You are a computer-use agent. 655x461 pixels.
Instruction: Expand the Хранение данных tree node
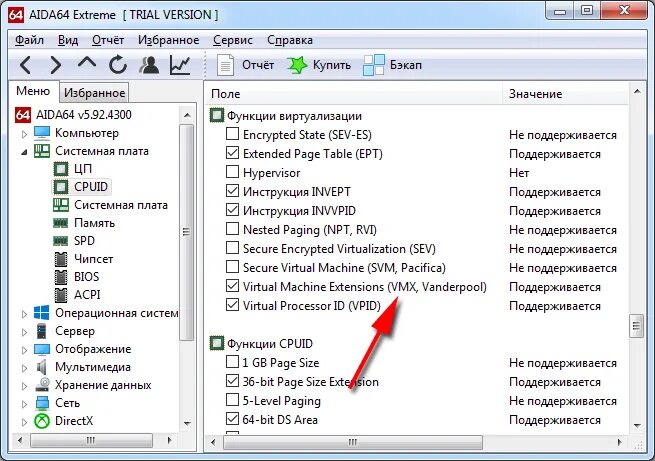(24, 386)
